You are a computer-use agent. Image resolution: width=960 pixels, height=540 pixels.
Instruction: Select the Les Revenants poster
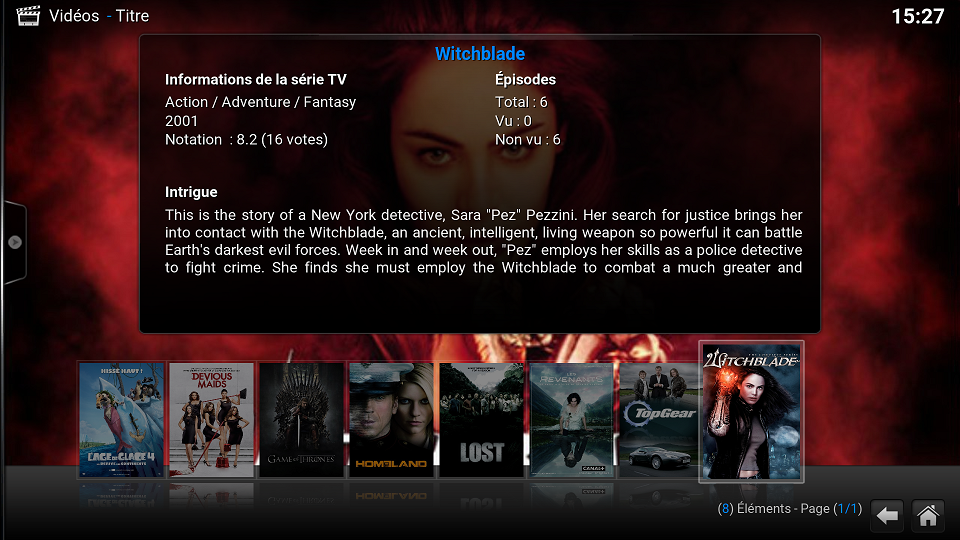pyautogui.click(x=571, y=420)
